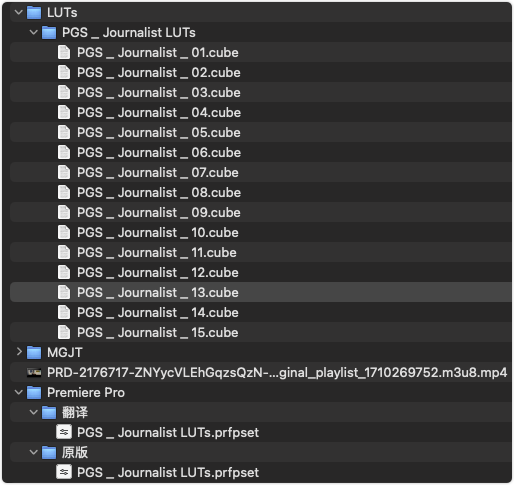Click the MGJT folder icon
514x485 pixels.
point(34,352)
